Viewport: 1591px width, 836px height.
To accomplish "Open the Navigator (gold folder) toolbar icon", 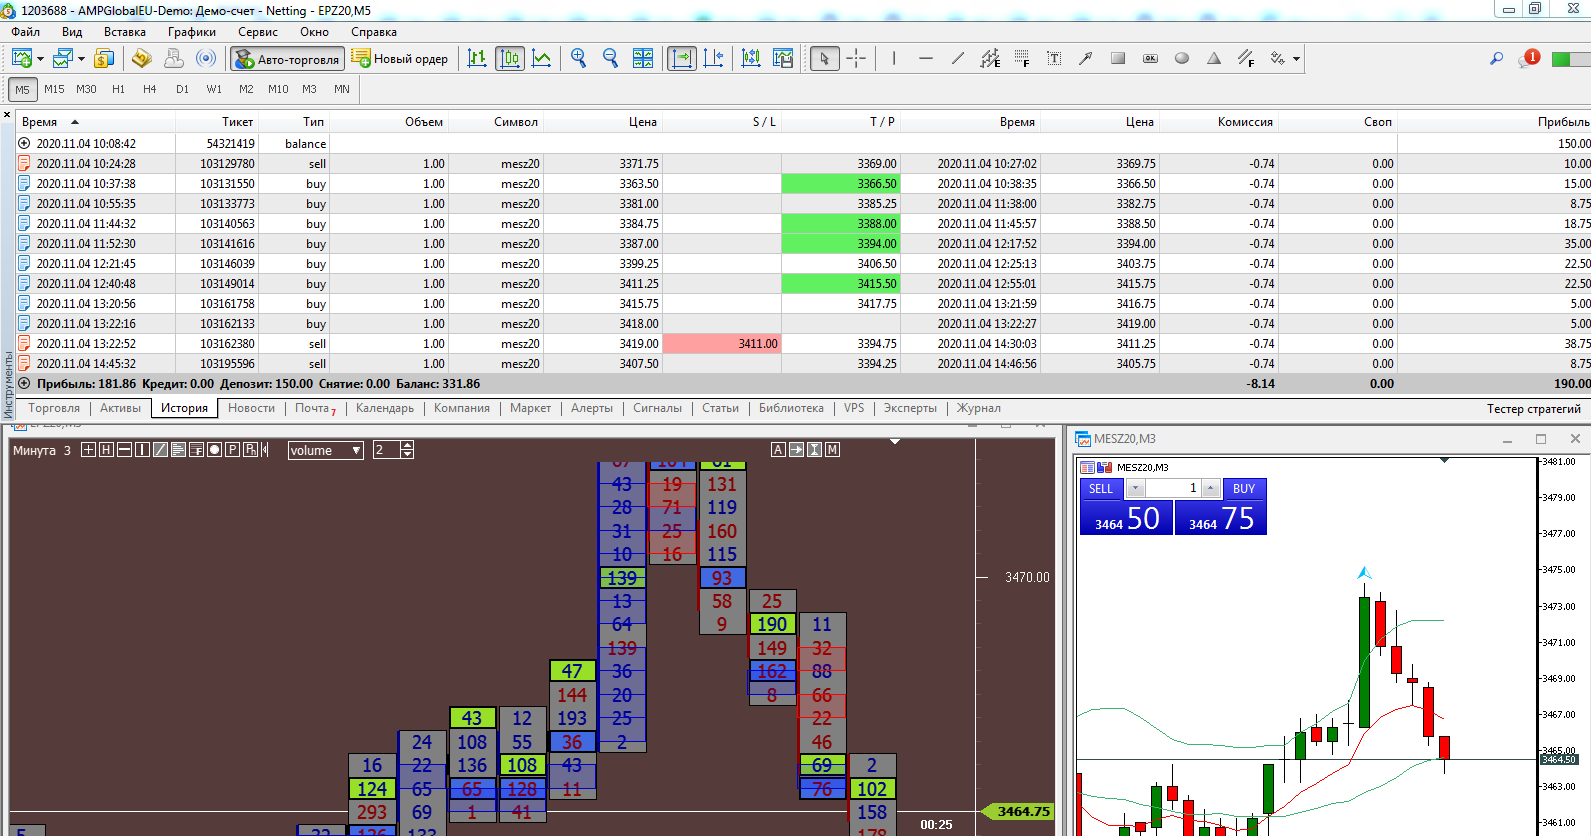I will click(x=142, y=59).
